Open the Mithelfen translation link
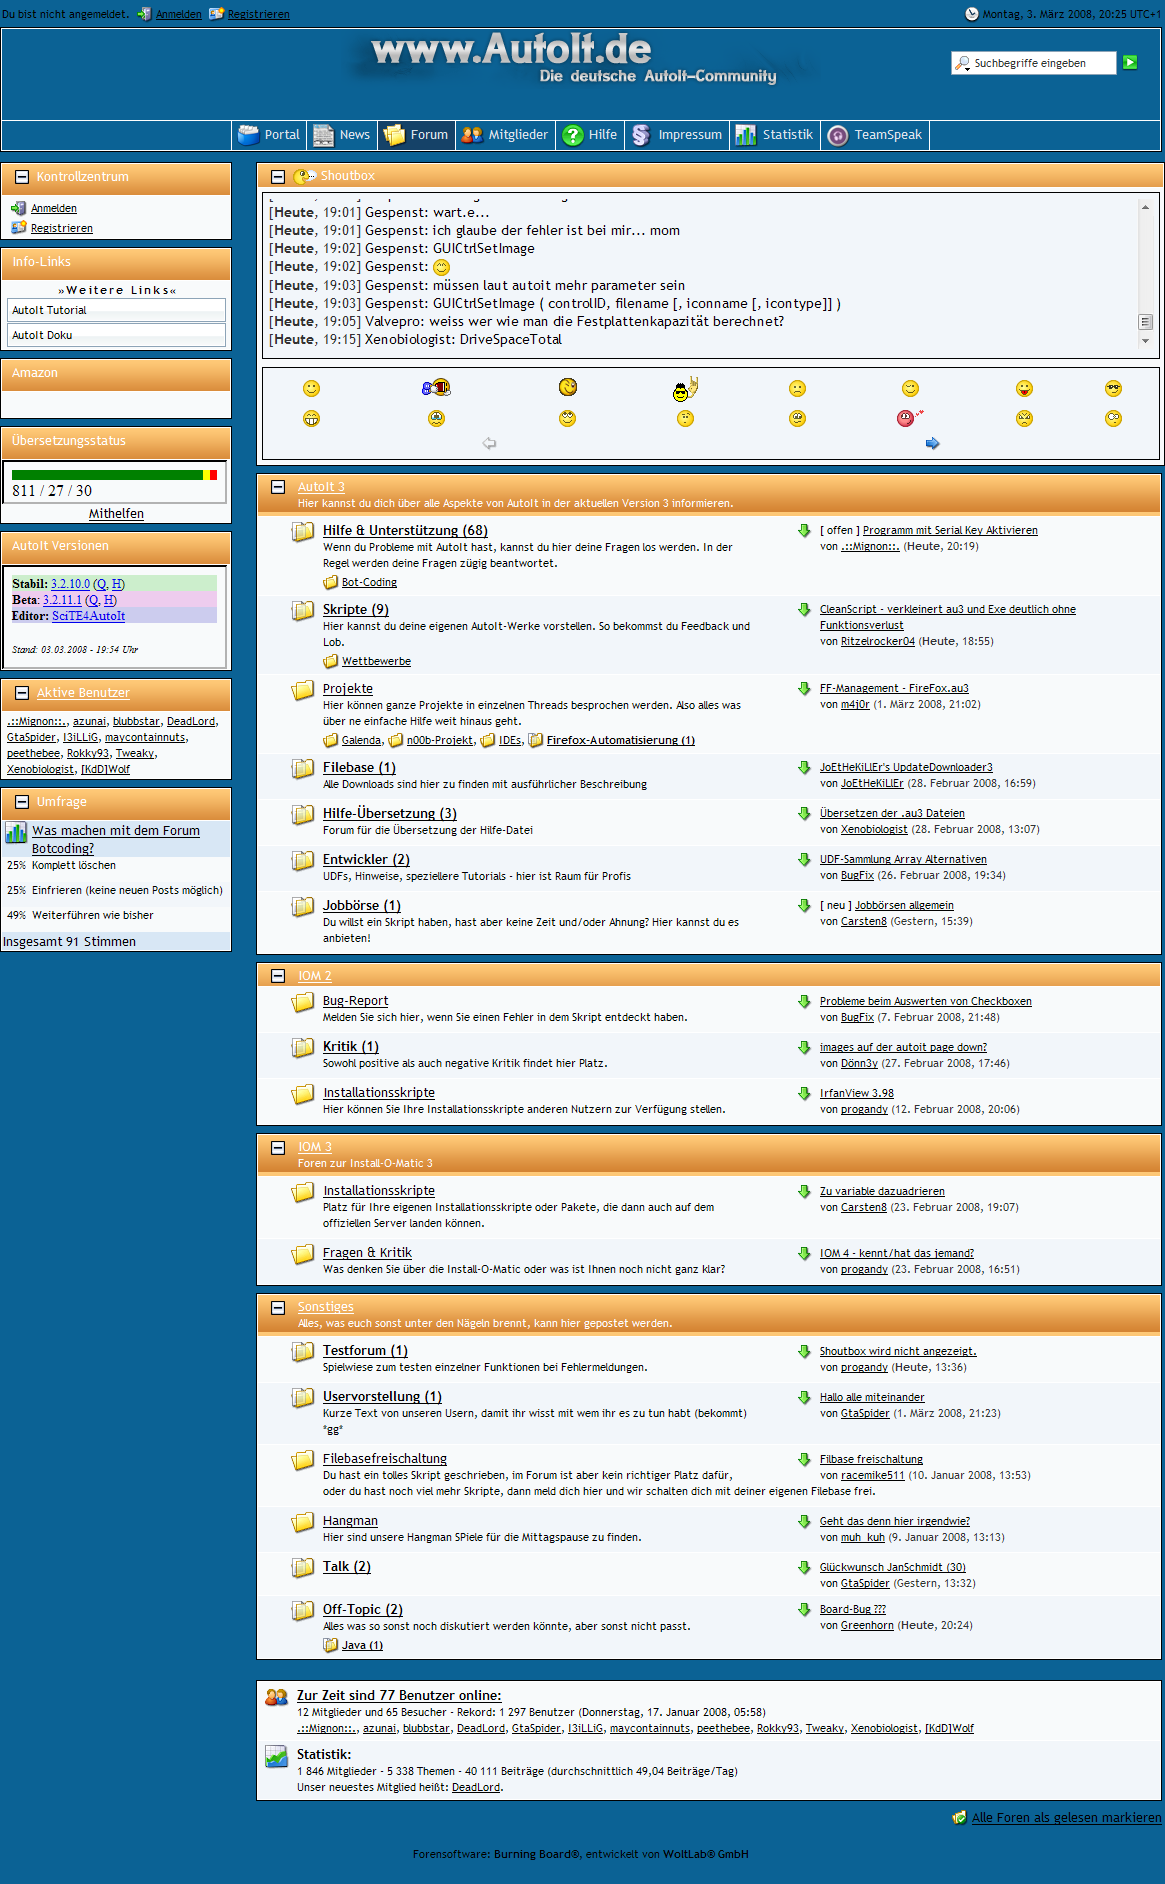Viewport: 1165px width, 1884px height. pos(116,514)
